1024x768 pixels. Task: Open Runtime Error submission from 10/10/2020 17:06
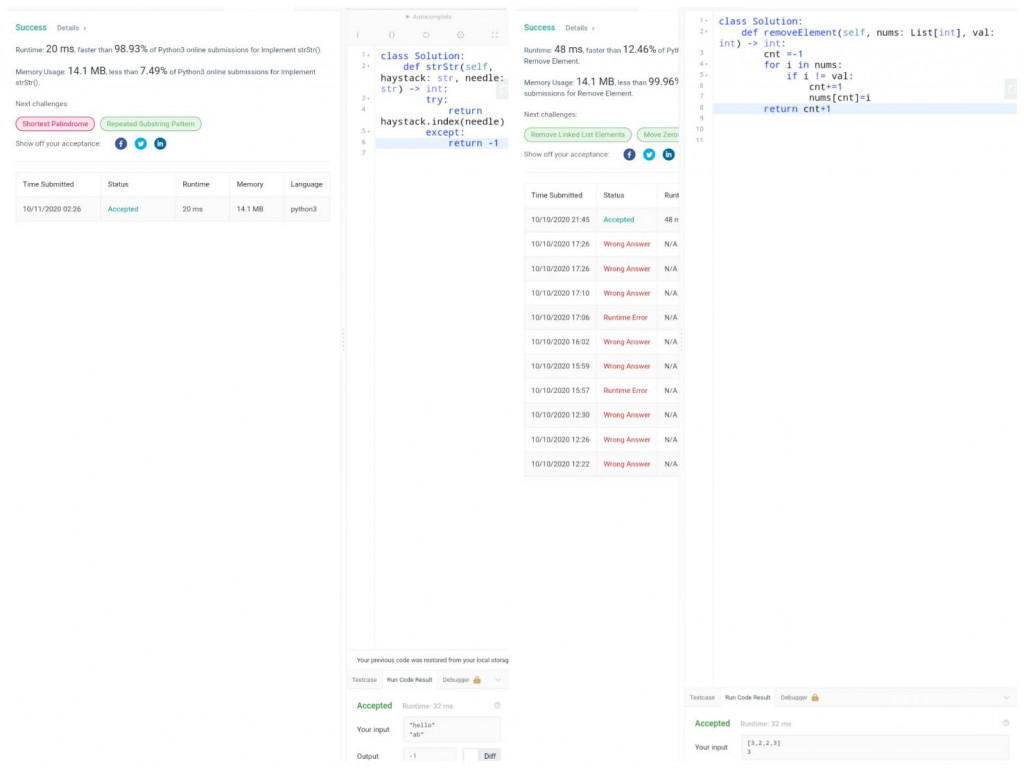(x=625, y=317)
